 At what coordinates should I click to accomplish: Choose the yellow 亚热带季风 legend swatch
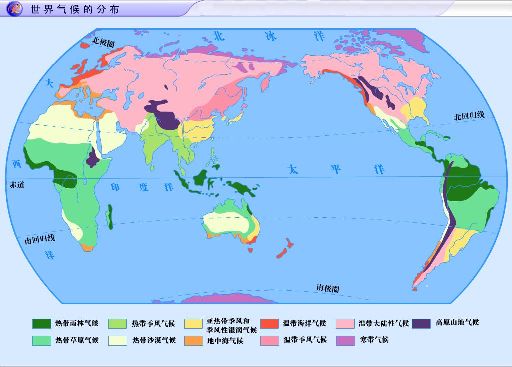[193, 324]
